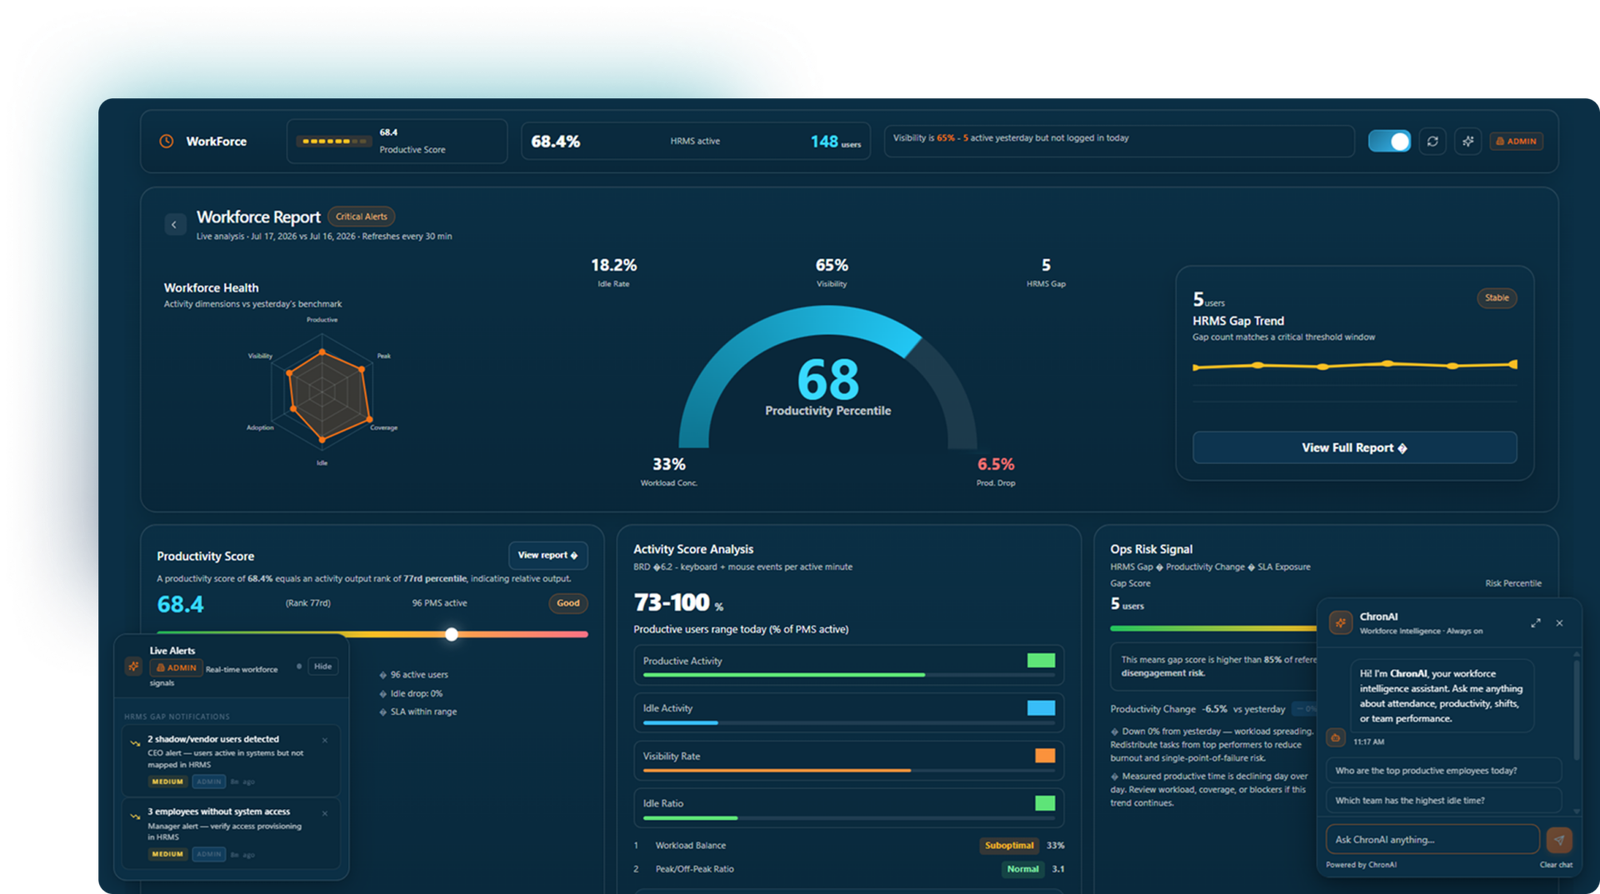Hide the Live Alerts panel
1600x894 pixels.
[323, 666]
